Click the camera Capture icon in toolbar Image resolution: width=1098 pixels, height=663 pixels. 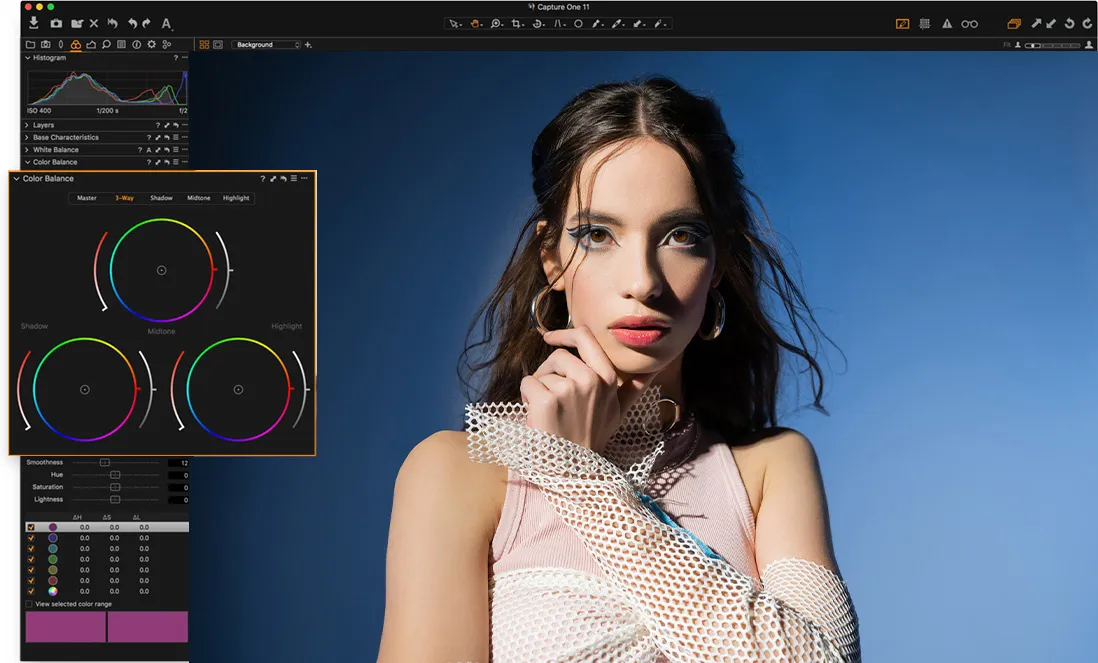pyautogui.click(x=56, y=23)
